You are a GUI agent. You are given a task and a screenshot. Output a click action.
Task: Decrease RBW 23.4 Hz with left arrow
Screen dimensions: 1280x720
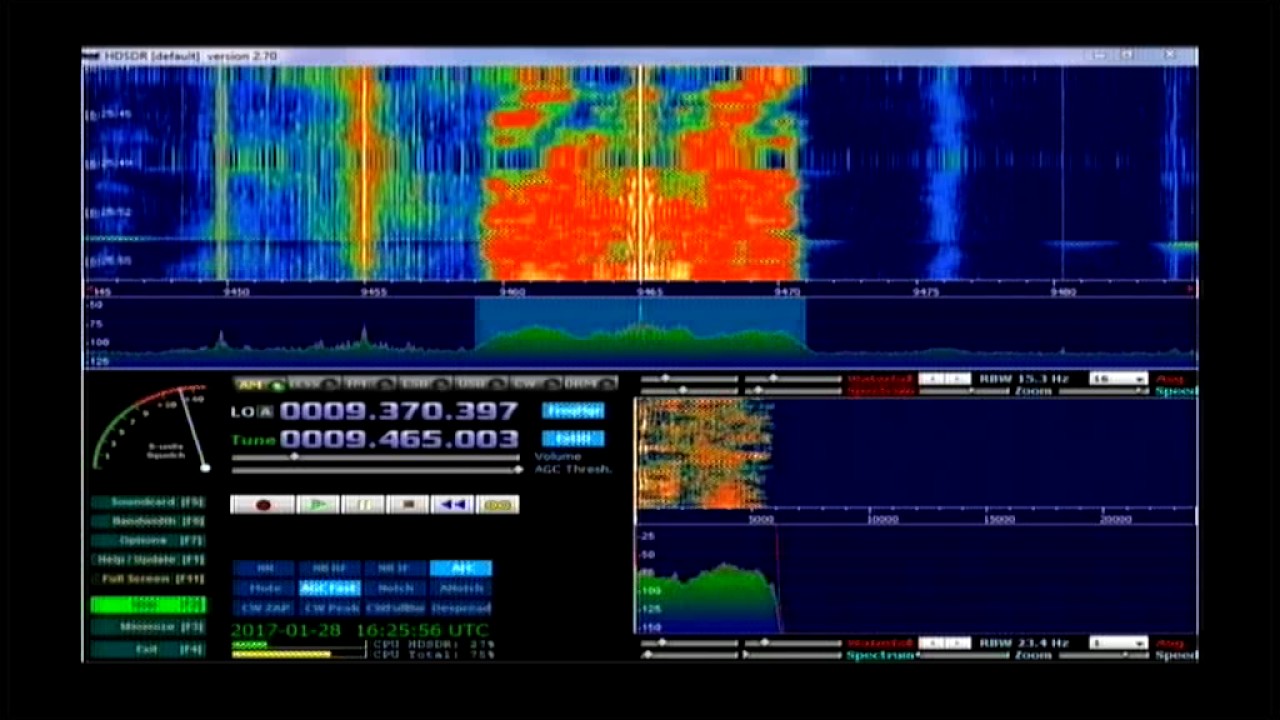[x=931, y=643]
